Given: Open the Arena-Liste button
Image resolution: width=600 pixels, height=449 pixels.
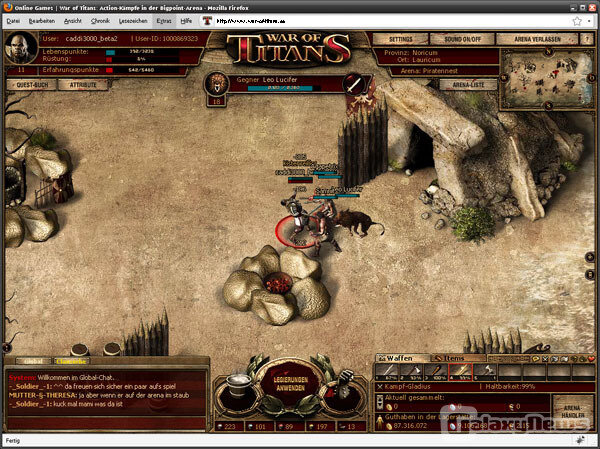Looking at the screenshot, I should click(468, 85).
